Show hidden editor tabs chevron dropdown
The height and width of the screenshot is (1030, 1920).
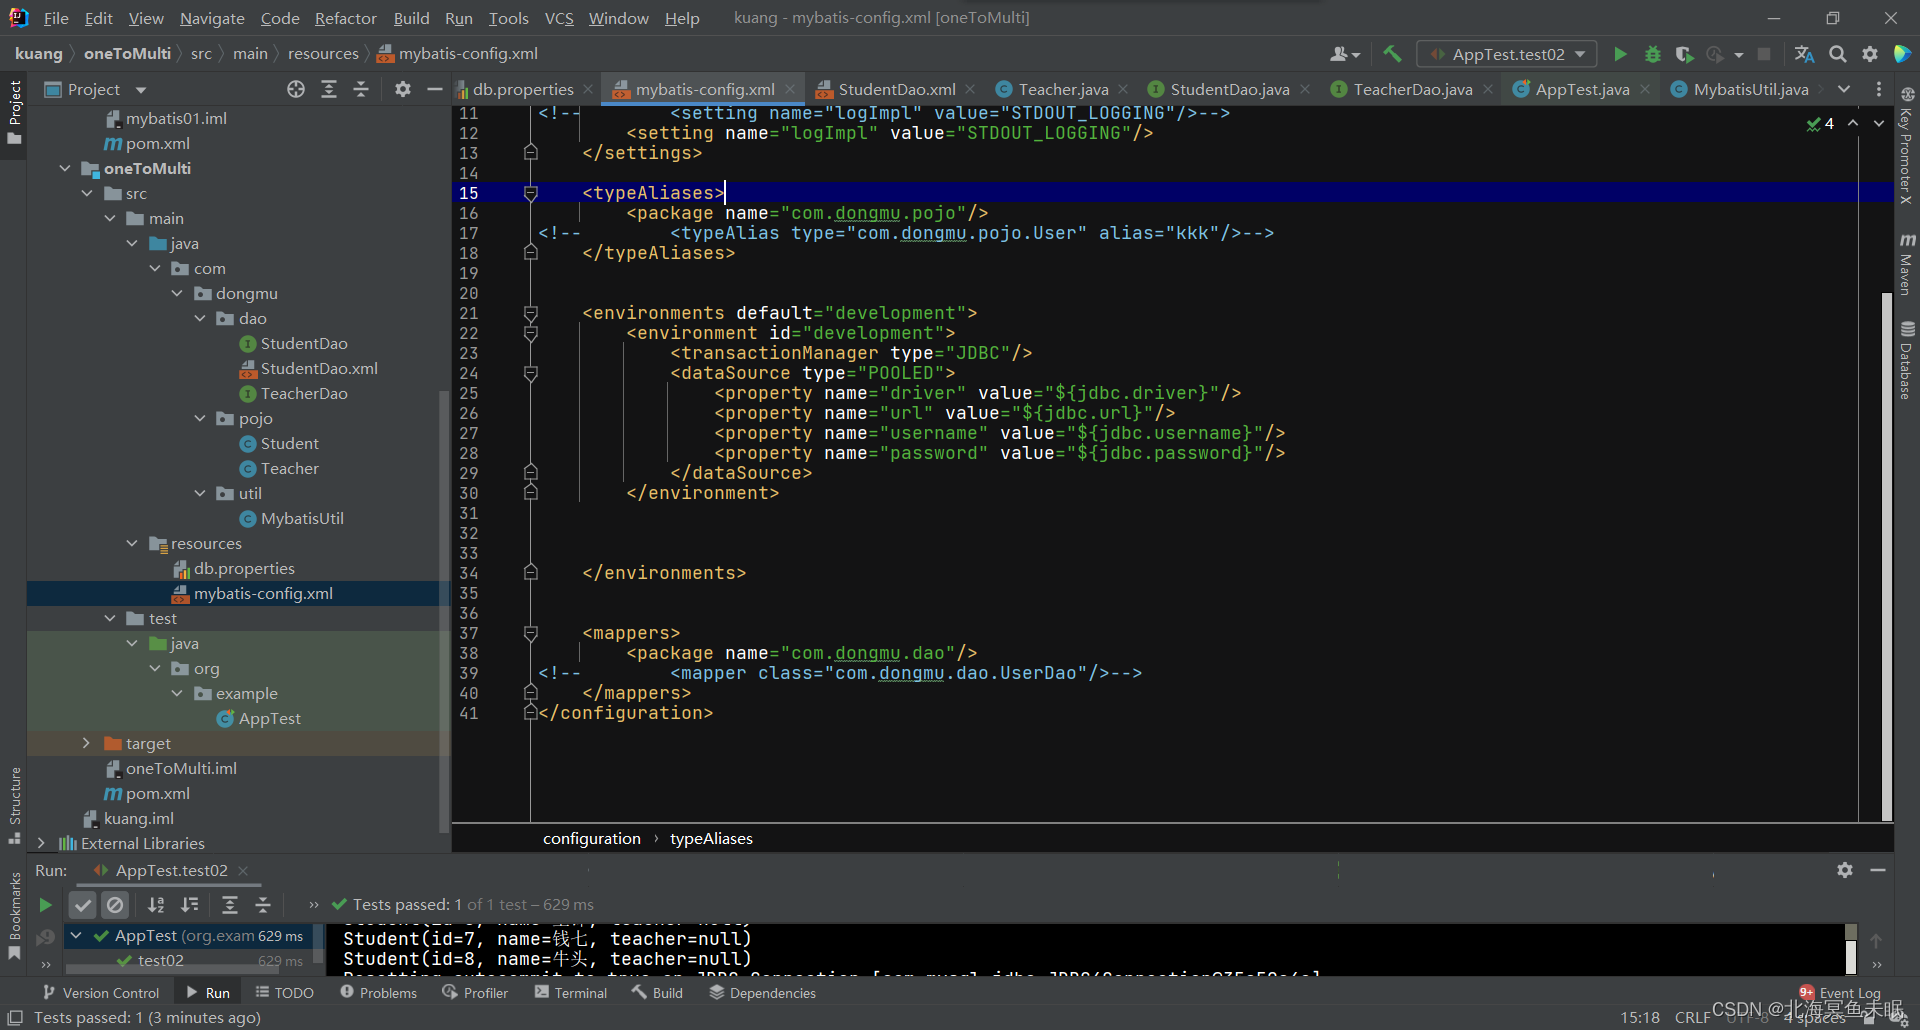pyautogui.click(x=1843, y=89)
